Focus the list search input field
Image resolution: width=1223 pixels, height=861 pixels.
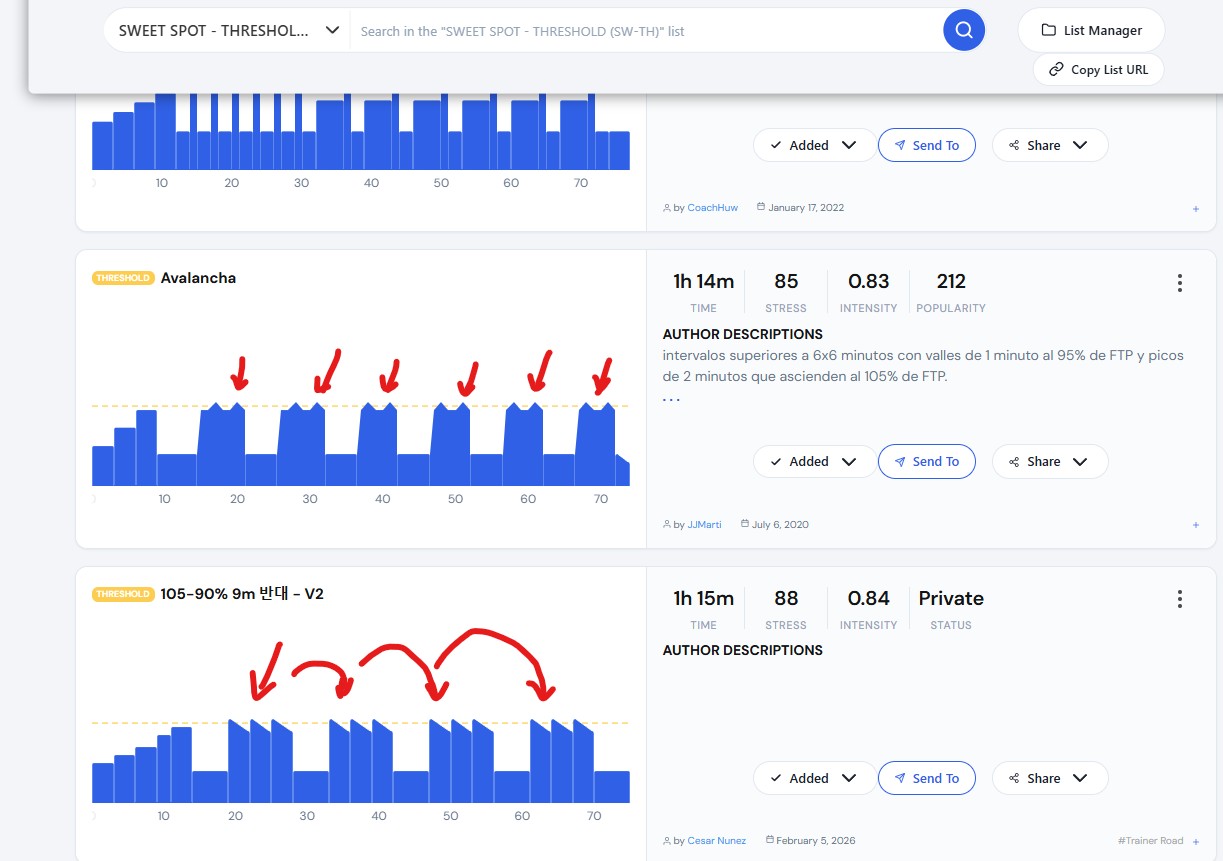tap(645, 31)
